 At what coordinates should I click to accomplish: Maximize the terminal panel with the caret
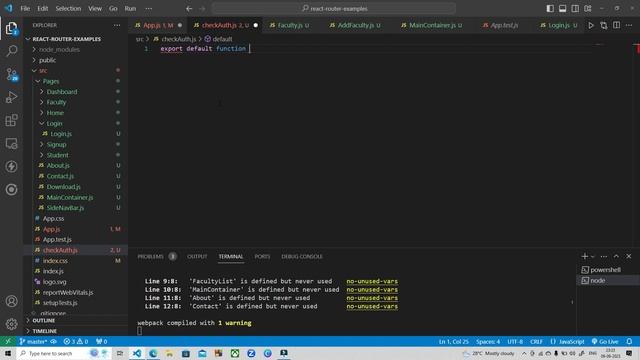tap(616, 256)
